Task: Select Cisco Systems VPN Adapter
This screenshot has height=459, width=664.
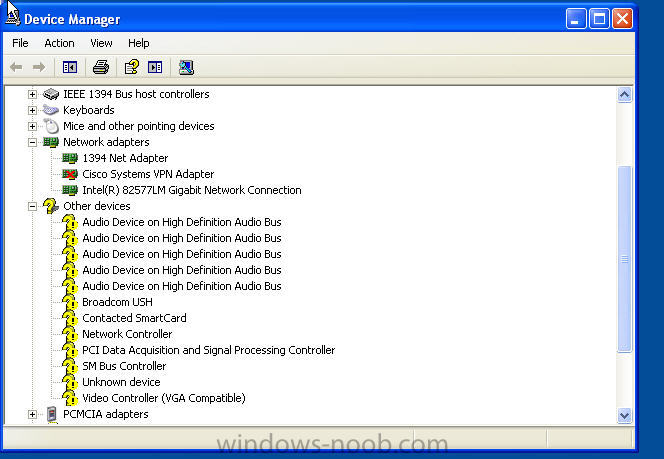Action: tap(148, 174)
